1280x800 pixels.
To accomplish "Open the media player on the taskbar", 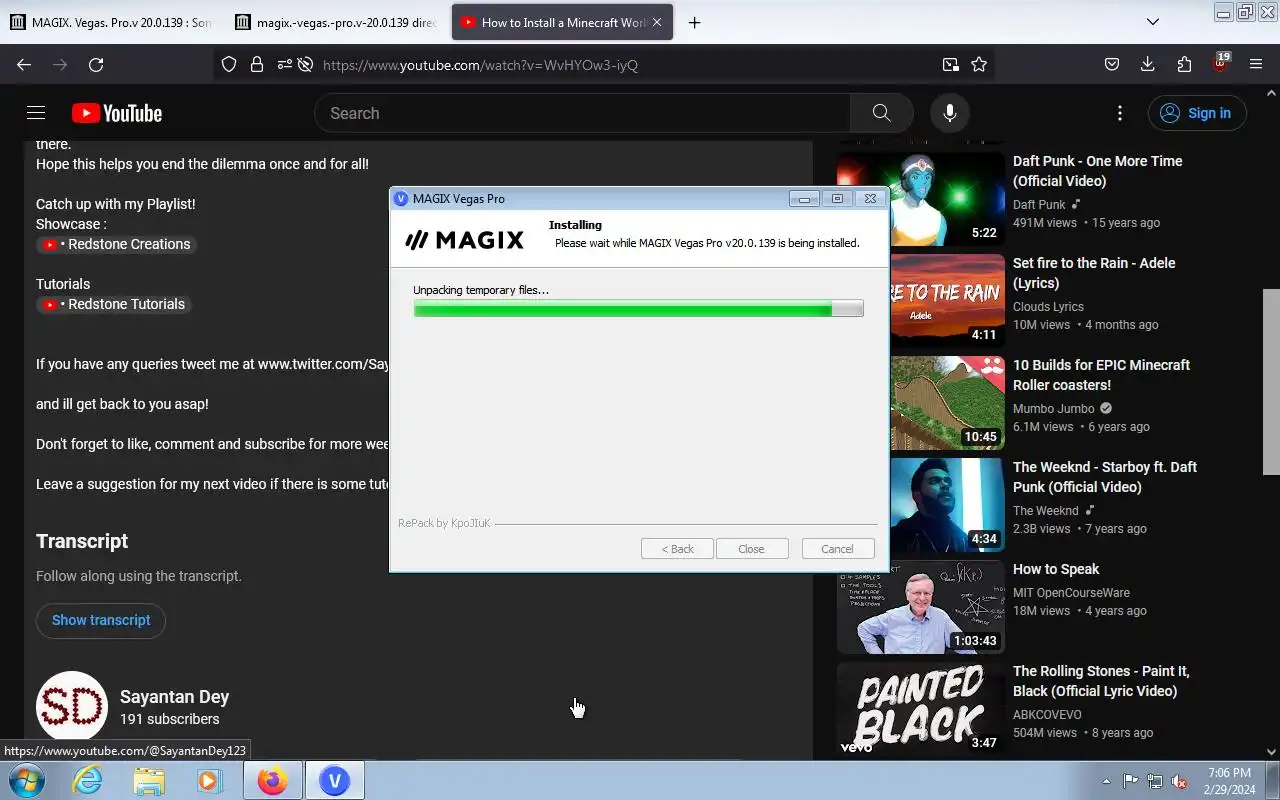I will [209, 780].
